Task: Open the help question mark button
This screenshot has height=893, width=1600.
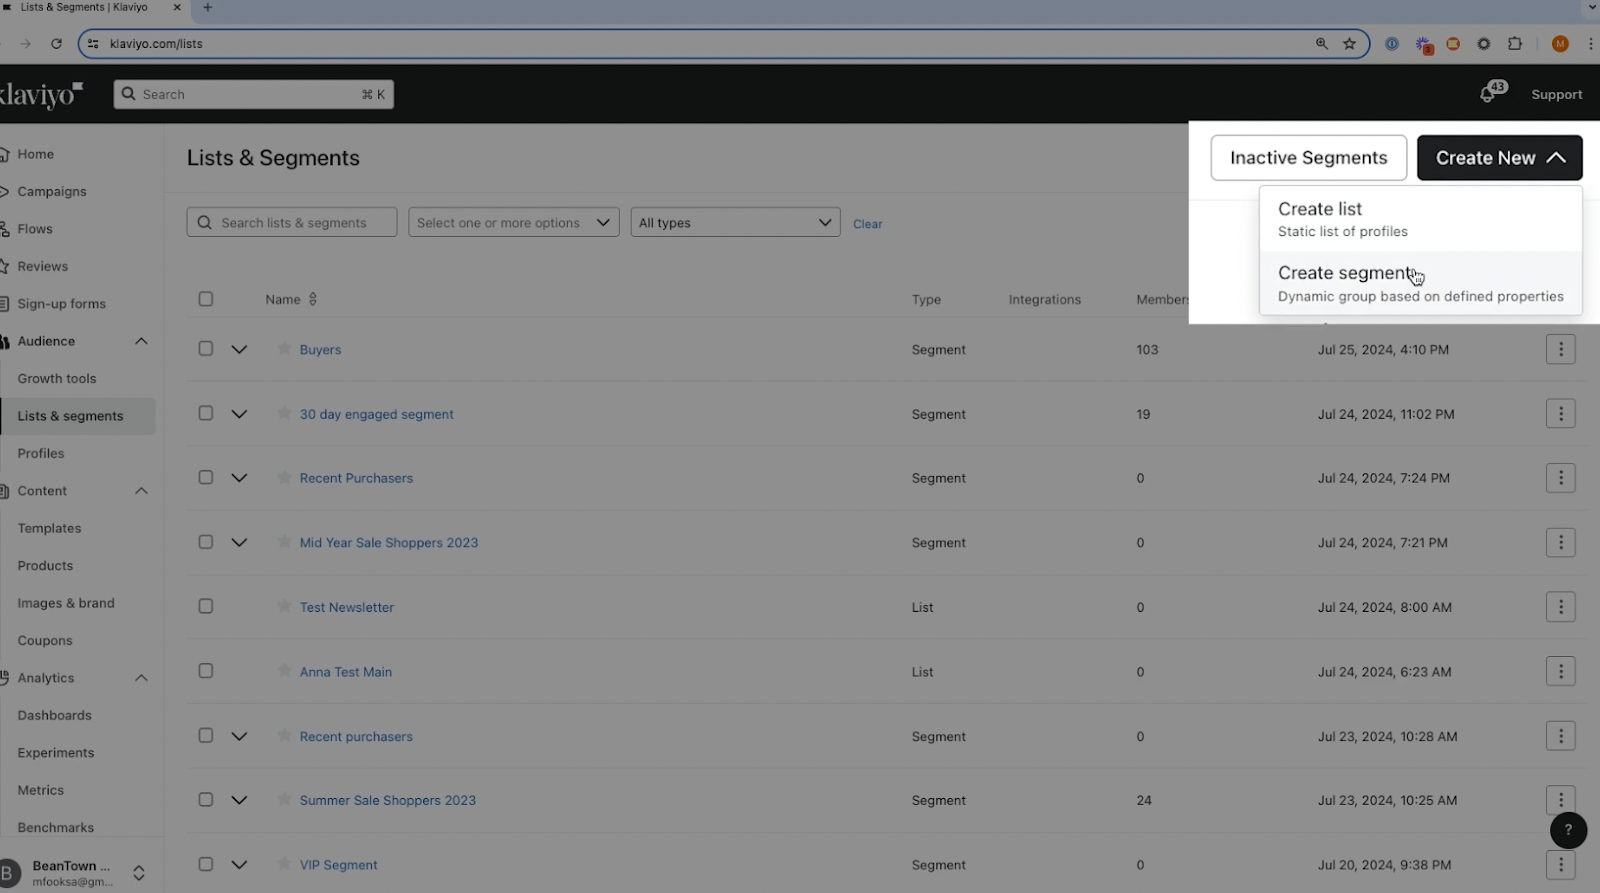Action: pyautogui.click(x=1568, y=830)
